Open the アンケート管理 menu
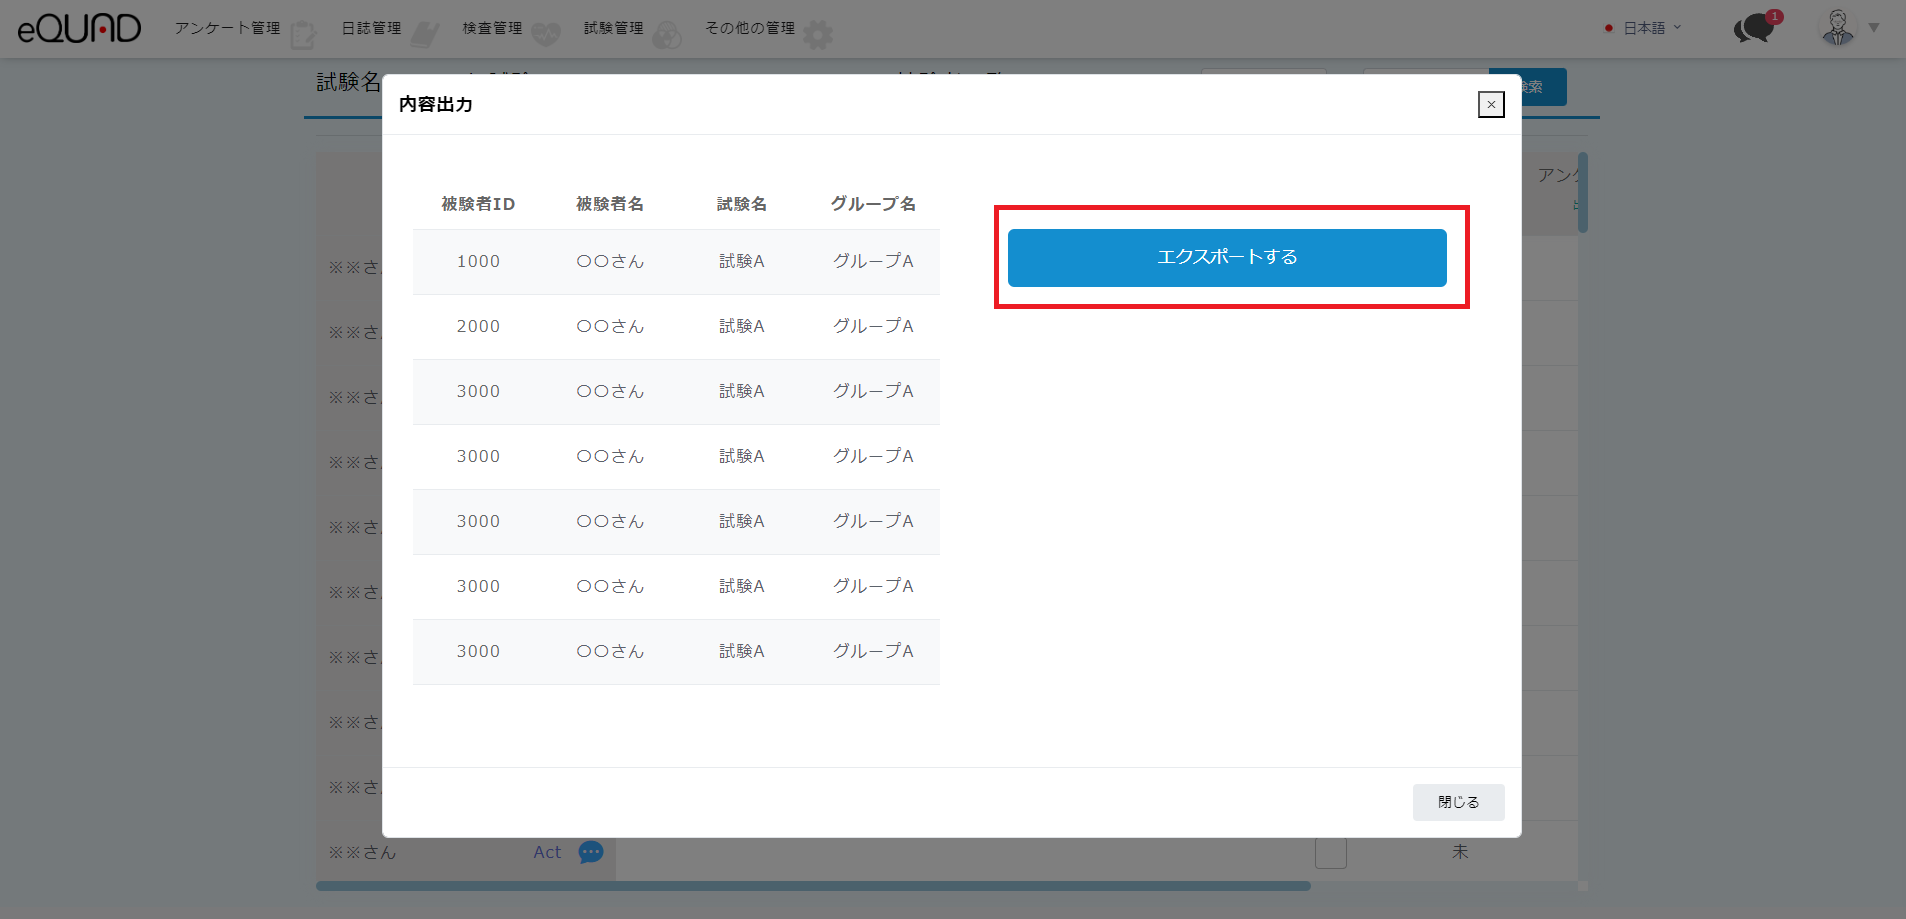Viewport: 1906px width, 919px height. (x=227, y=28)
